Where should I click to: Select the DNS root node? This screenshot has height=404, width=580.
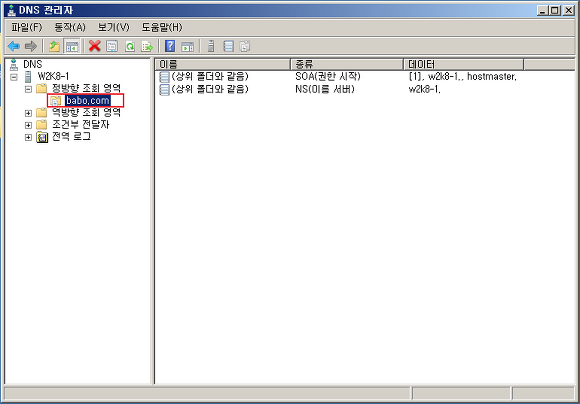pos(33,64)
